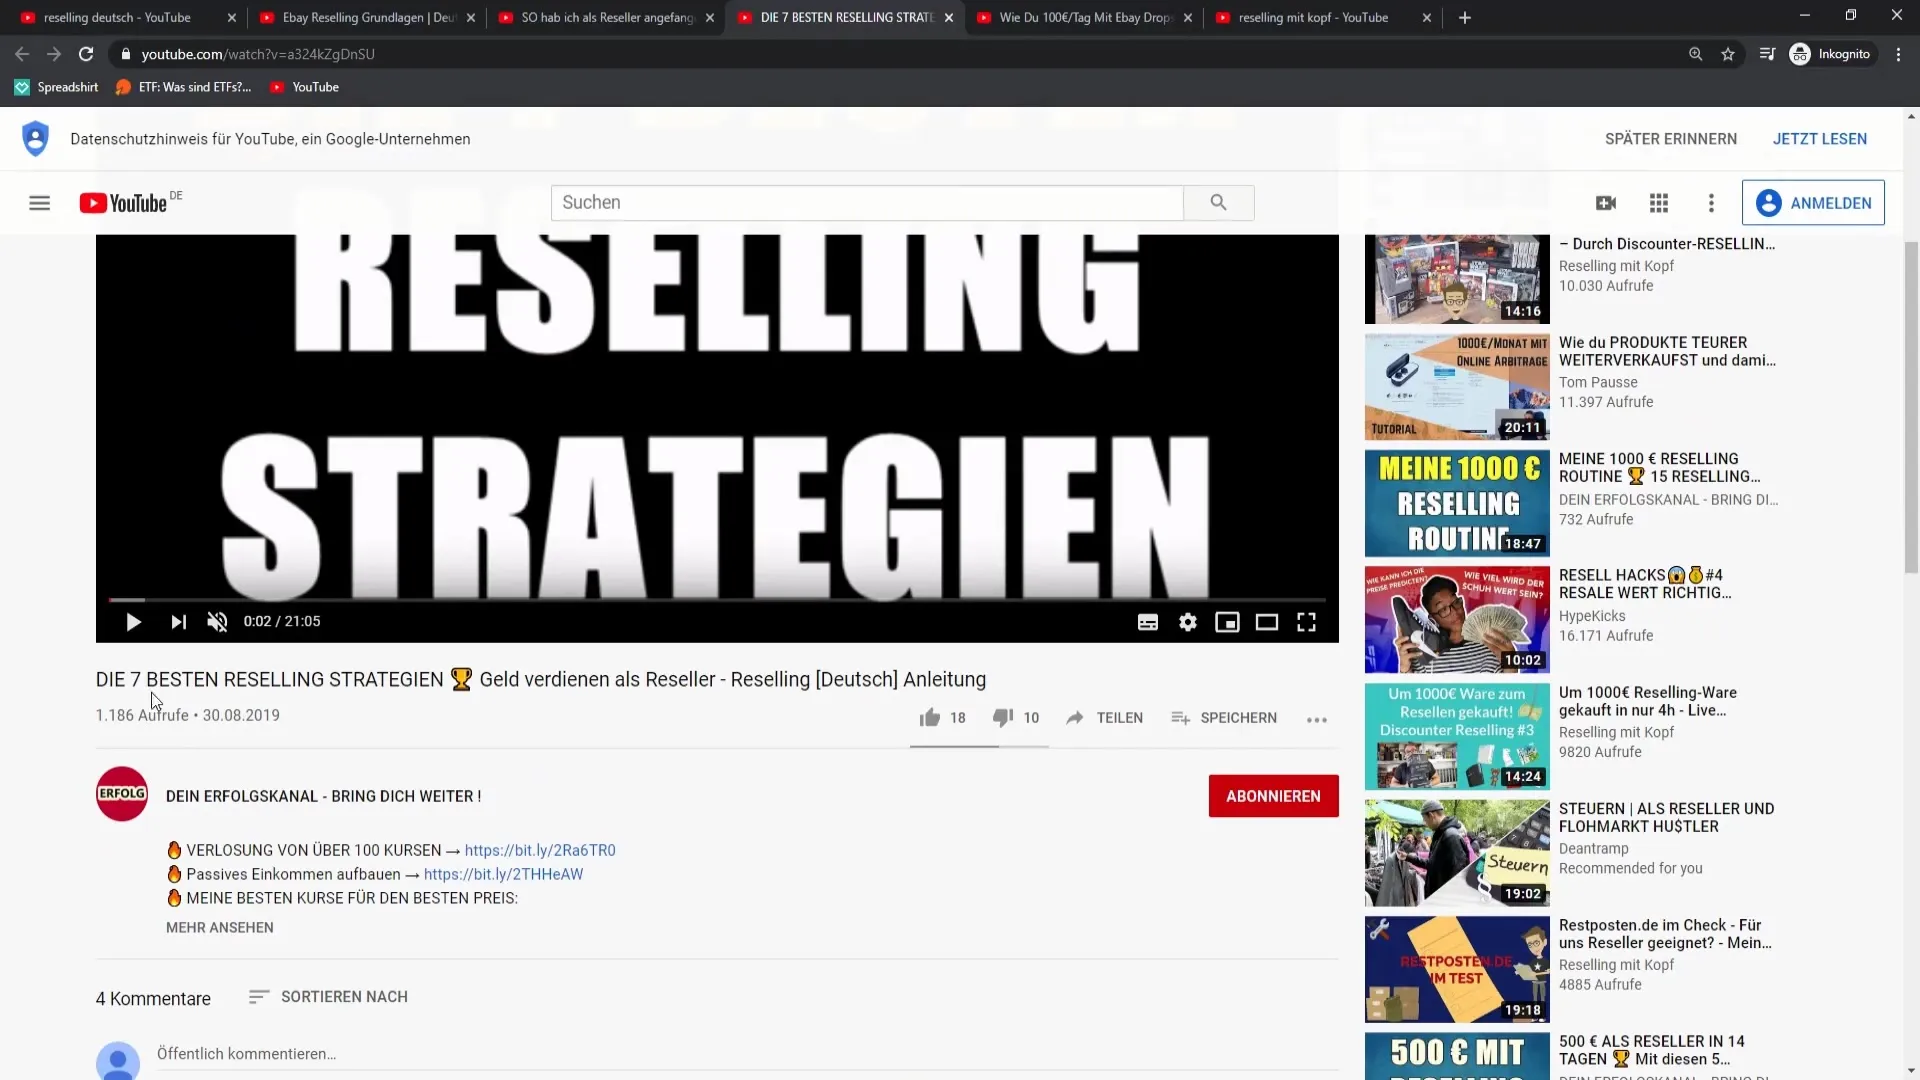
Task: Click the address bar URL
Action: 258,54
